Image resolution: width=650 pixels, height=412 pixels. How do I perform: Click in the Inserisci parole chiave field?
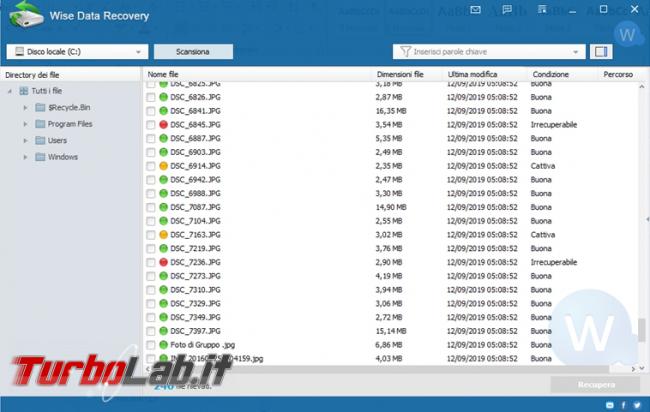(x=489, y=52)
